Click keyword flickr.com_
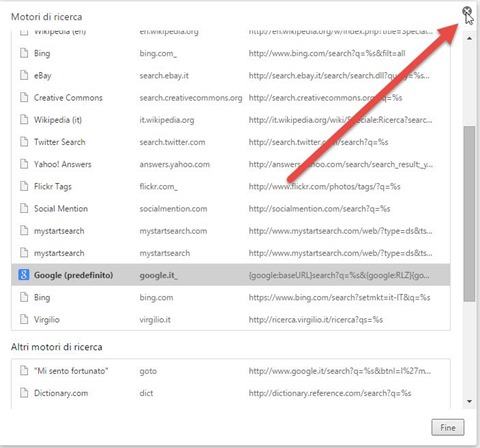Screen dimensions: 480x448 click(158, 187)
